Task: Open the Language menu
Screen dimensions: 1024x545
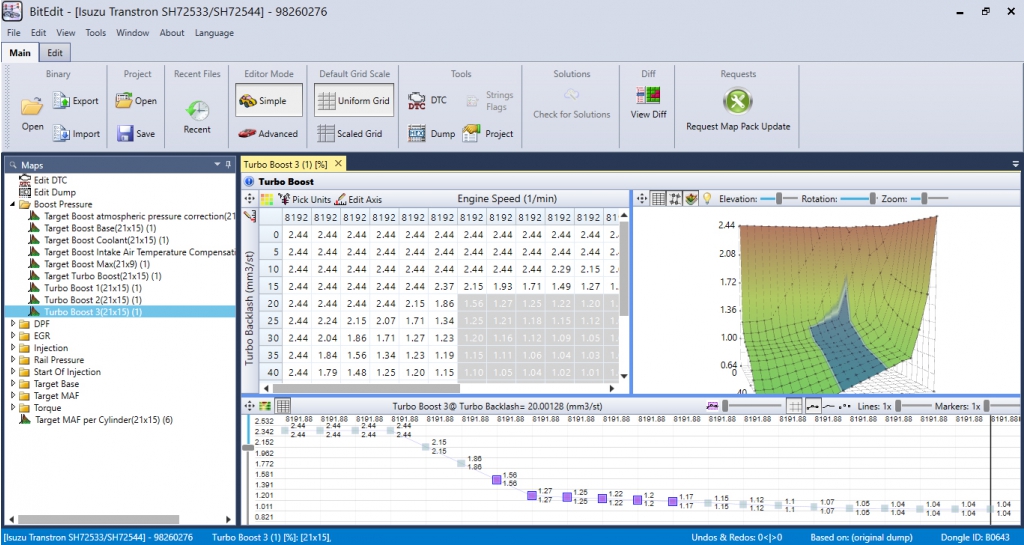Action: [214, 33]
